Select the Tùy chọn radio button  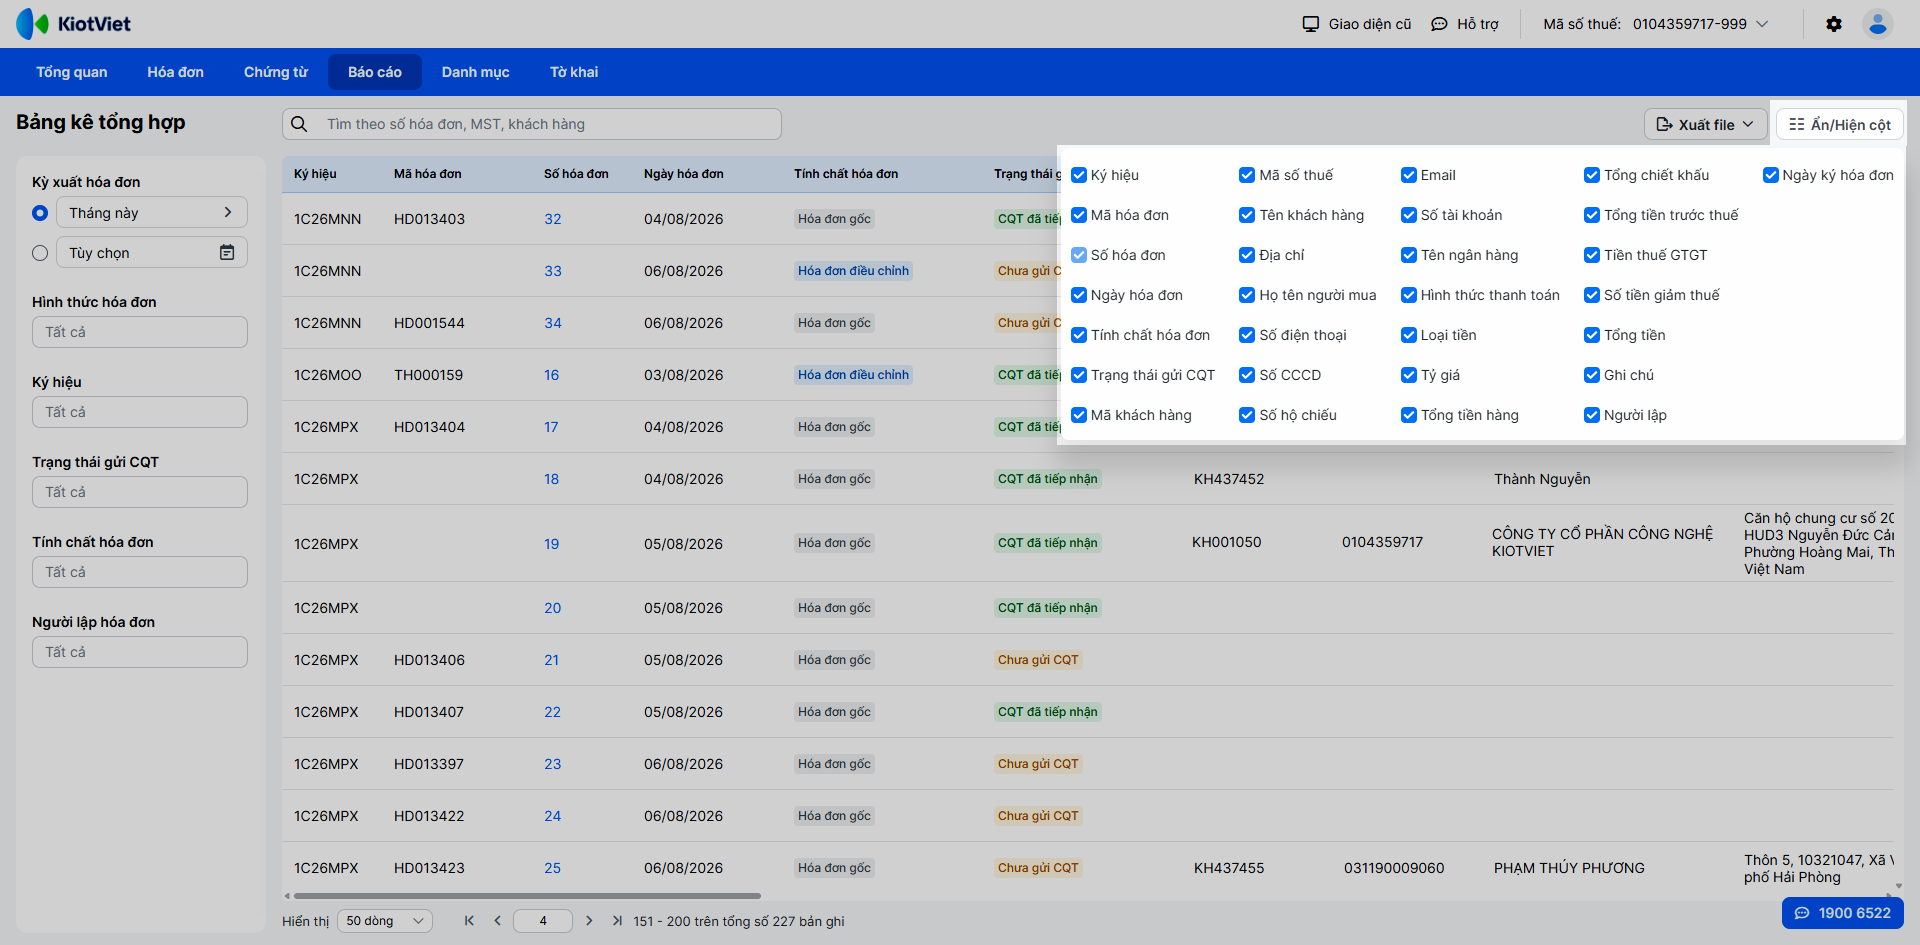pos(40,253)
